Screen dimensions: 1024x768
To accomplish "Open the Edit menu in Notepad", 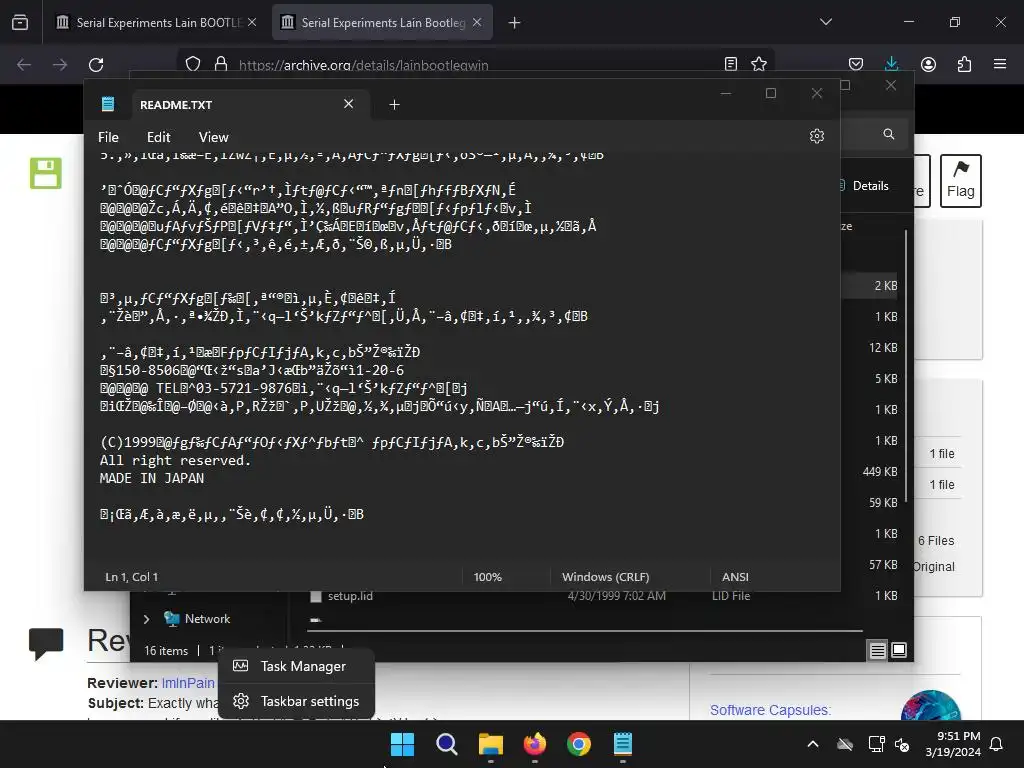I will [158, 137].
